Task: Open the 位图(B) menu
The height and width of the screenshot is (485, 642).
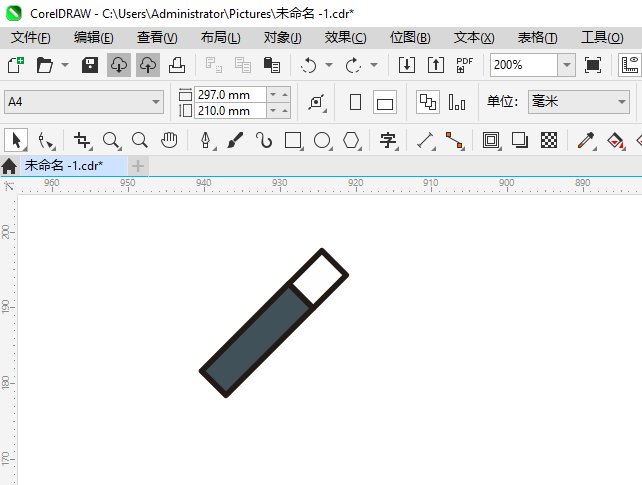Action: (410, 38)
